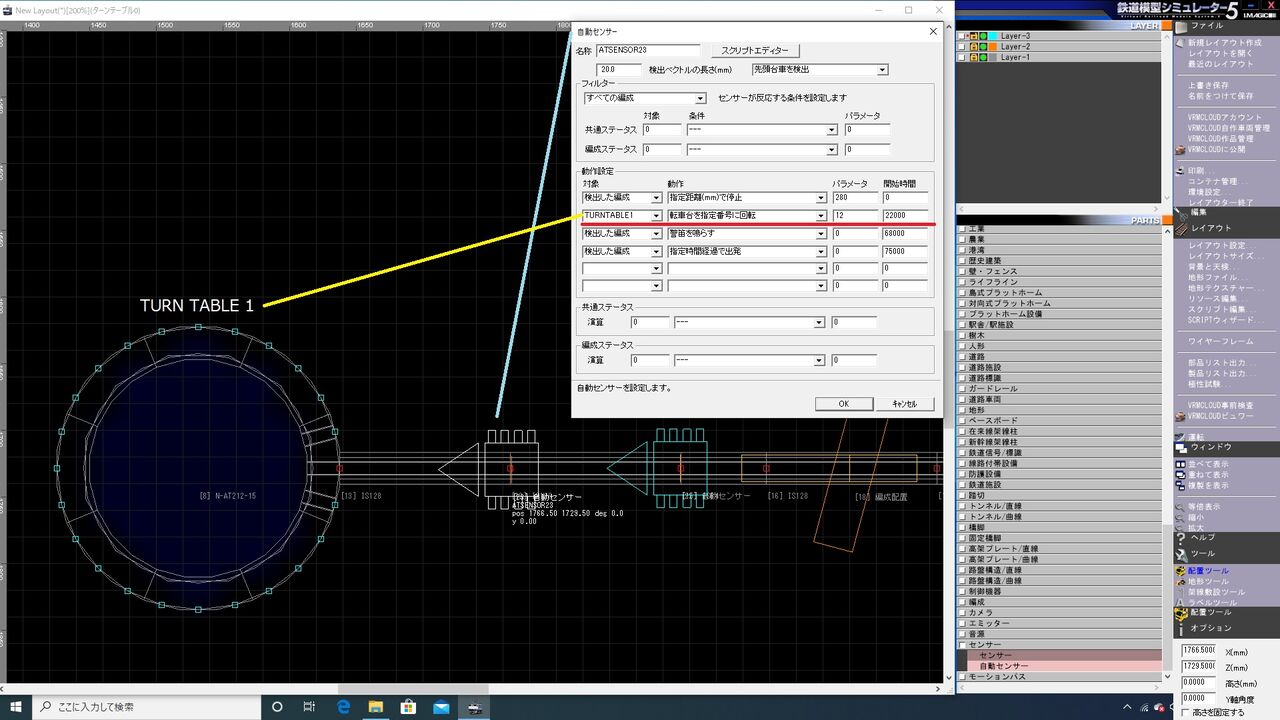Collapse the PARTS panel orange button
1280x720 pixels.
(x=1165, y=220)
